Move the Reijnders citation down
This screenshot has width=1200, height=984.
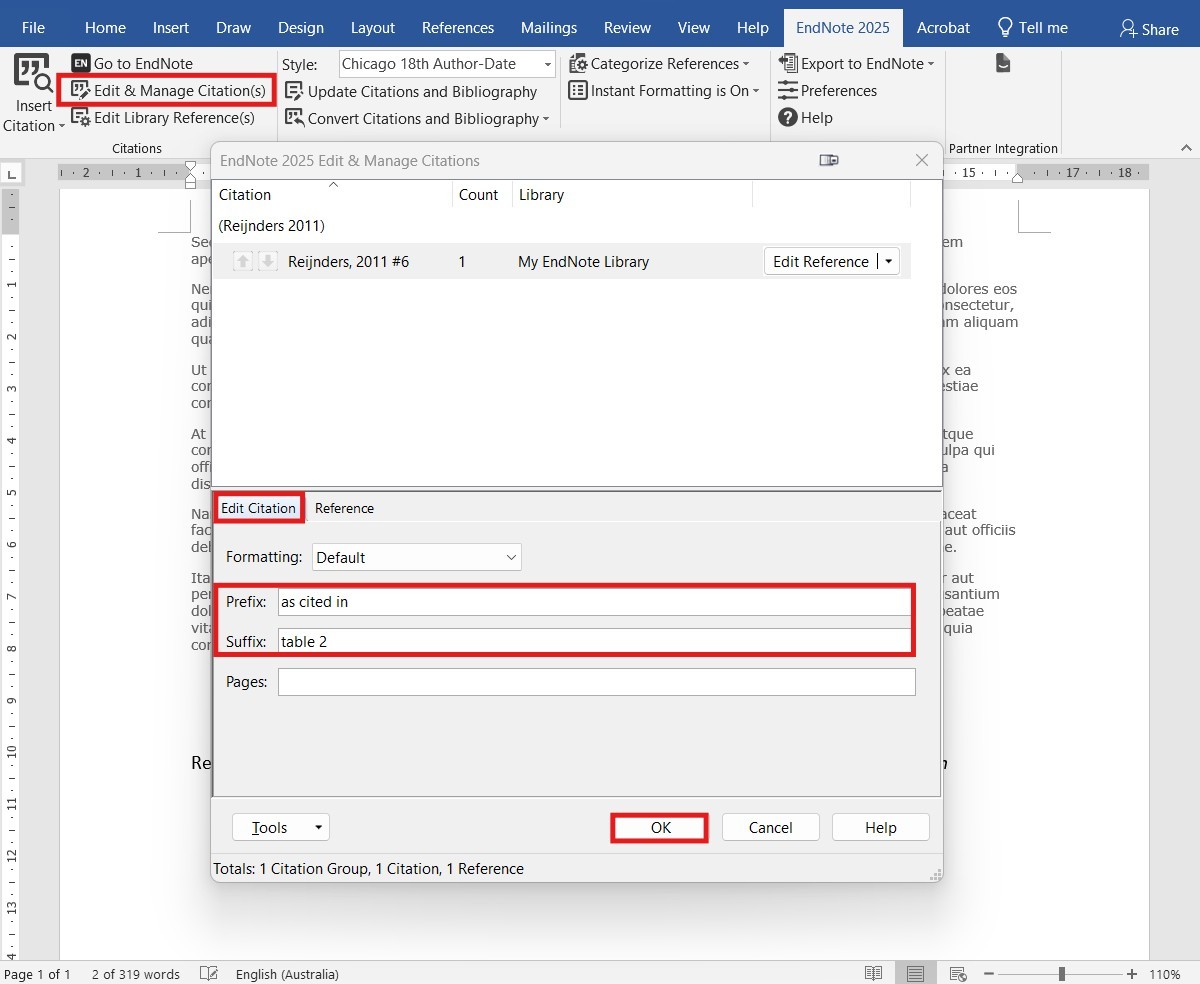pyautogui.click(x=267, y=262)
